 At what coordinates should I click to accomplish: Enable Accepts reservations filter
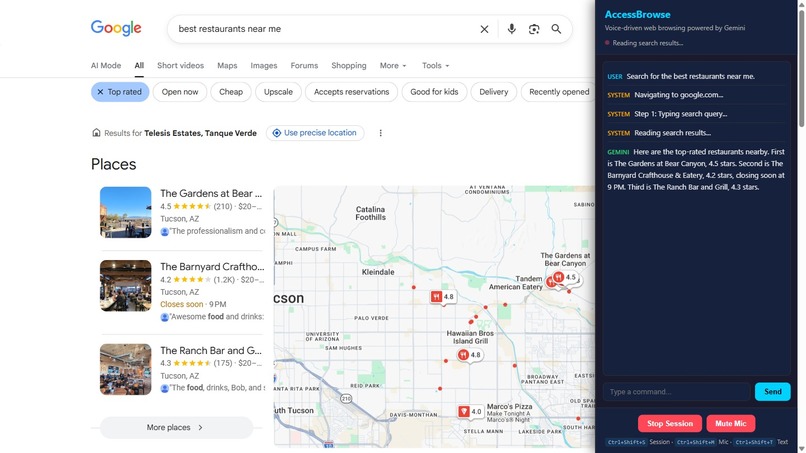(x=352, y=92)
